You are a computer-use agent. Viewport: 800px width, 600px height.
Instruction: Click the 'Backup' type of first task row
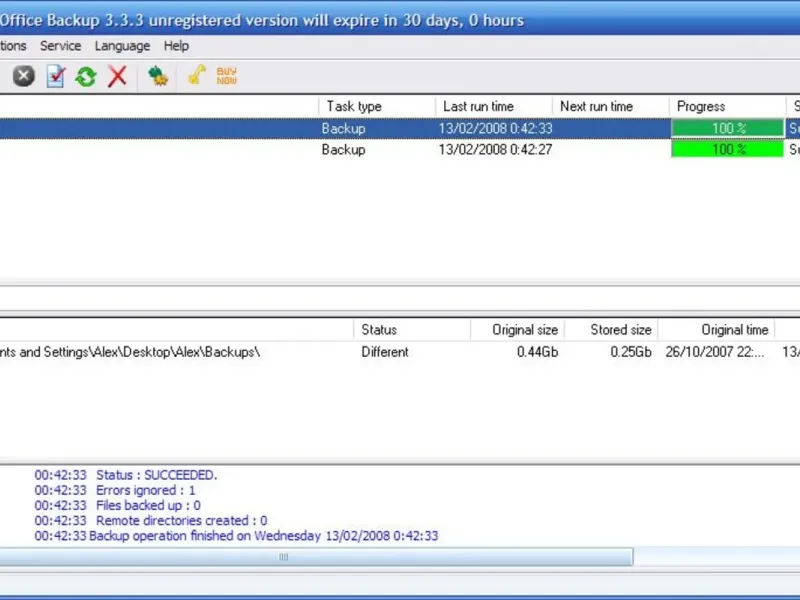pos(343,128)
